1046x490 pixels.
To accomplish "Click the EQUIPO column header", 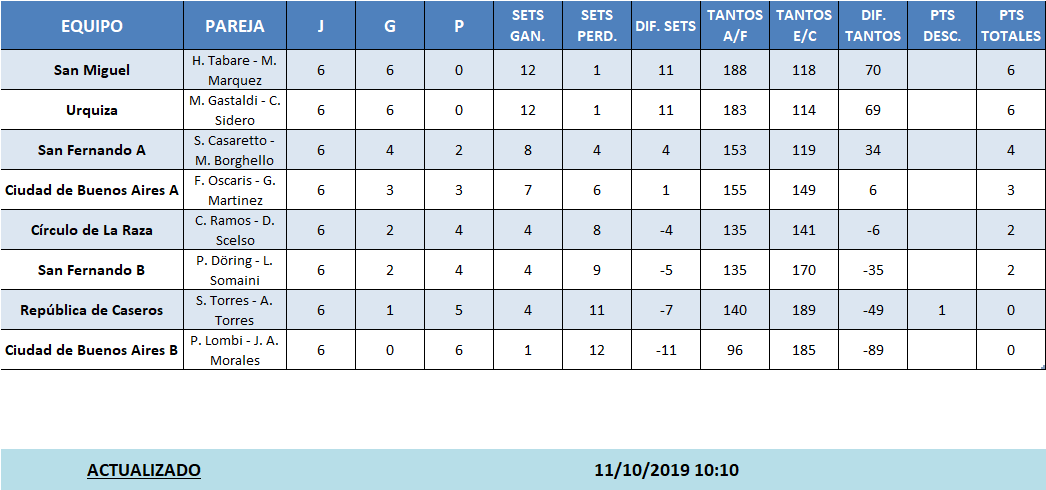I will (x=91, y=26).
